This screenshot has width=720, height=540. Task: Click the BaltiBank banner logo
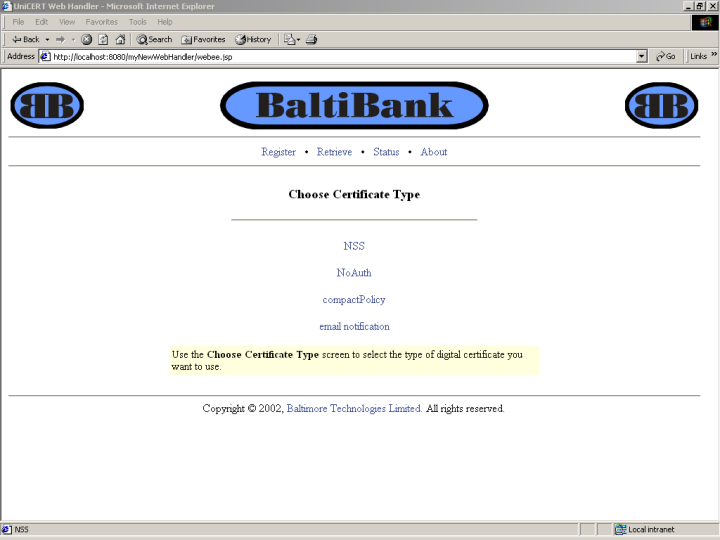(354, 105)
